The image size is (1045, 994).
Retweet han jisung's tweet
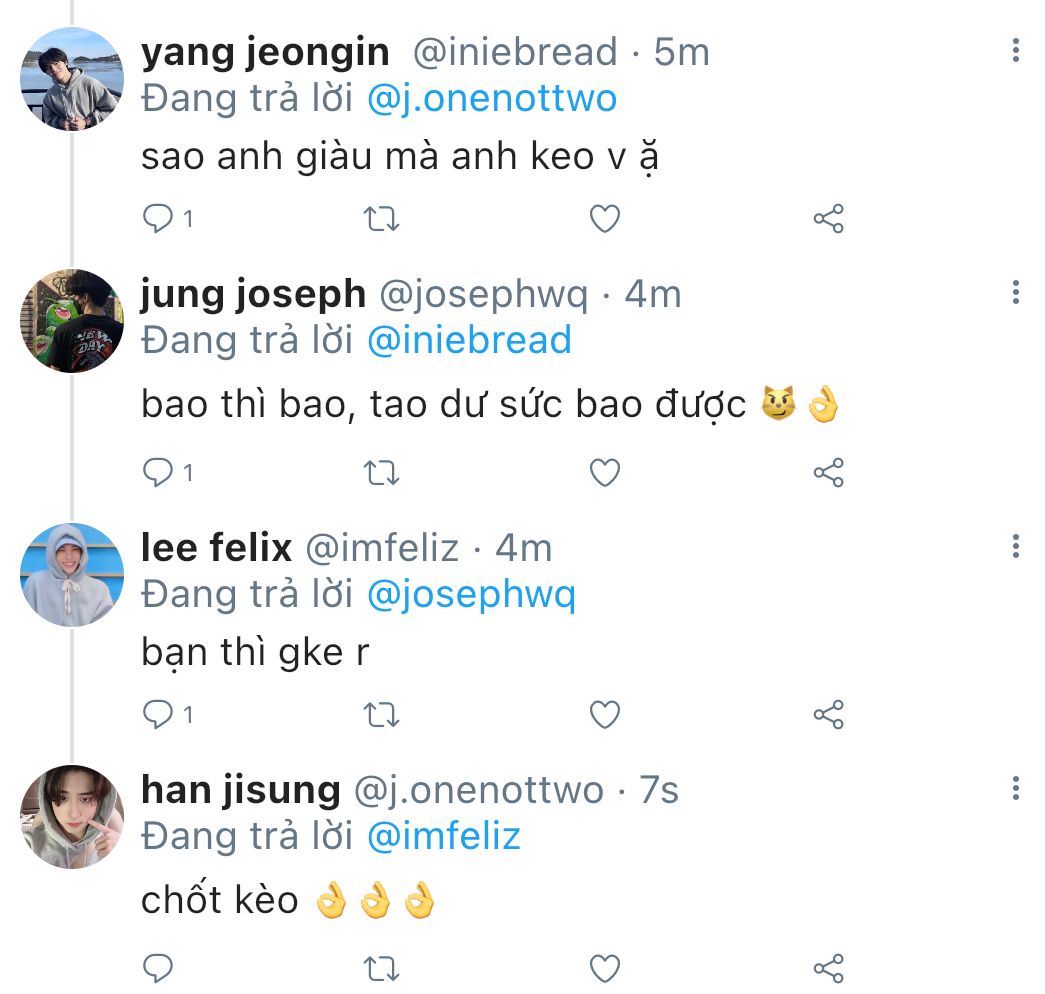pos(381,967)
